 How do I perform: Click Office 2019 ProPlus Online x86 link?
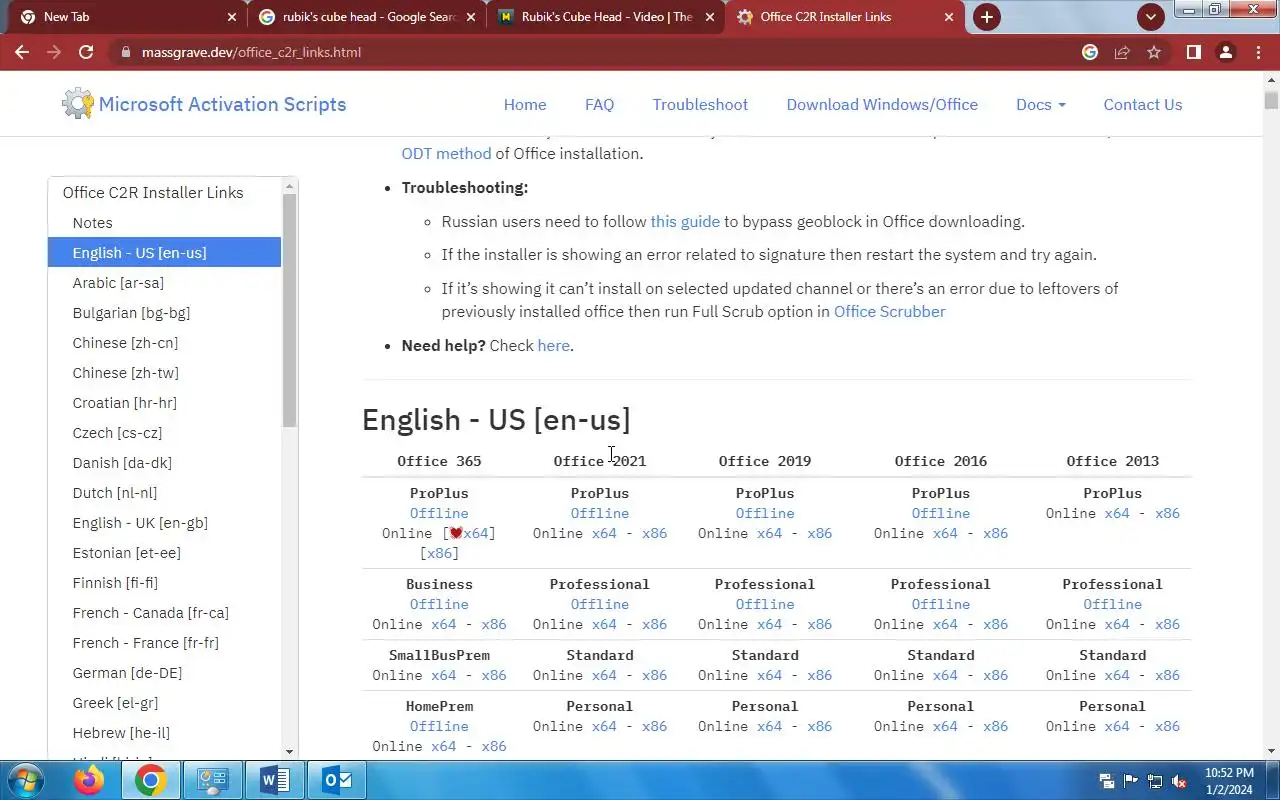[x=820, y=533]
